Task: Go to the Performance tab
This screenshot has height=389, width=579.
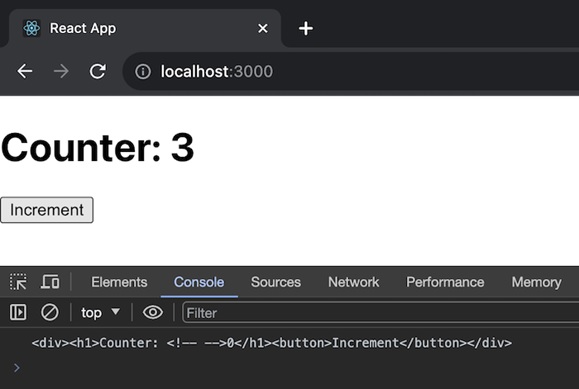Action: [x=445, y=282]
